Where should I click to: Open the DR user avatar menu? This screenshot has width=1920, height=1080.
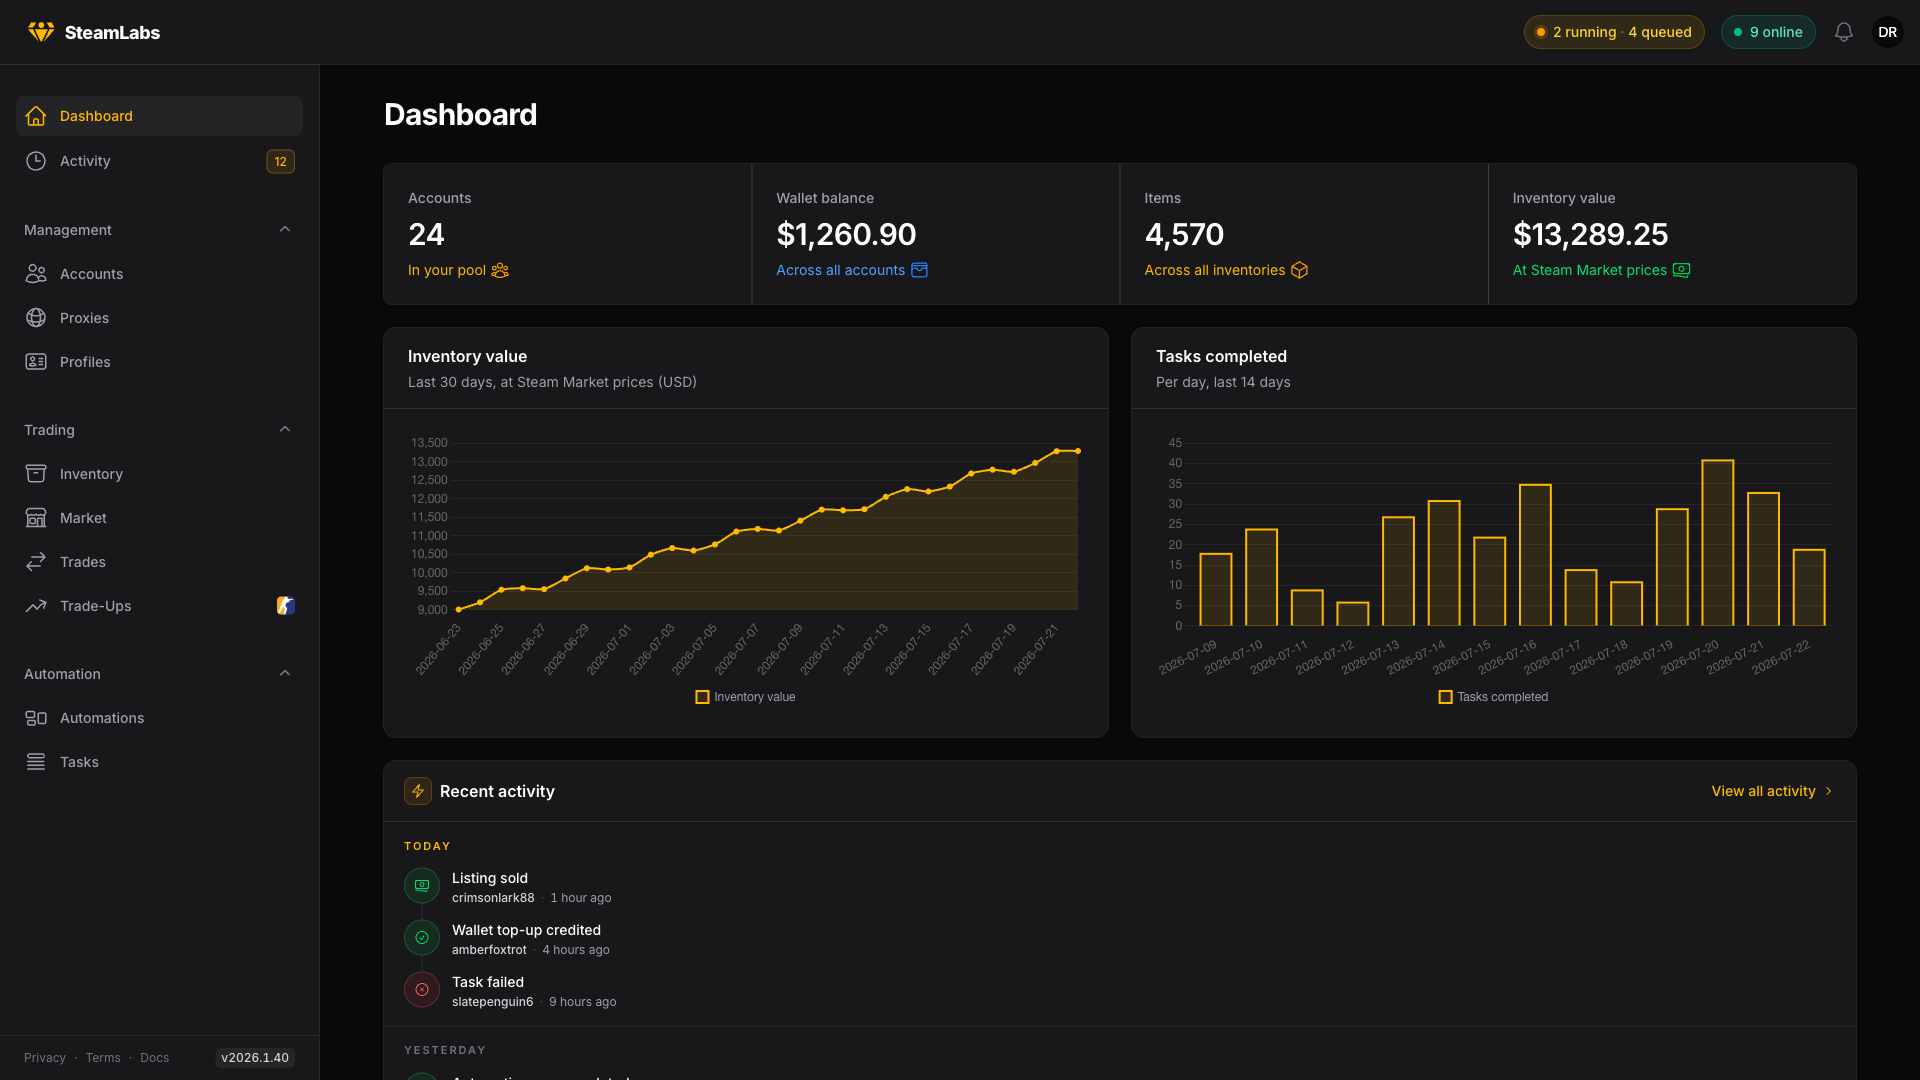[x=1888, y=32]
